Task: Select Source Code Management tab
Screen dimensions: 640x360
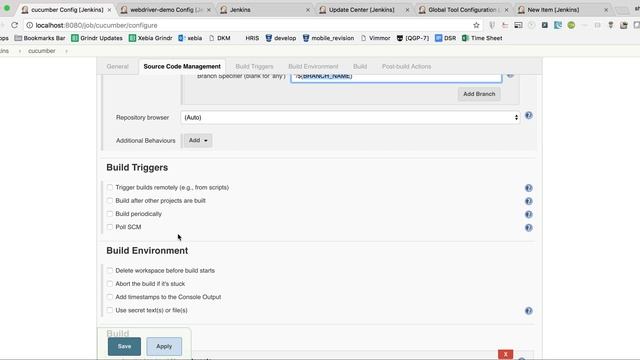Action: 182,67
